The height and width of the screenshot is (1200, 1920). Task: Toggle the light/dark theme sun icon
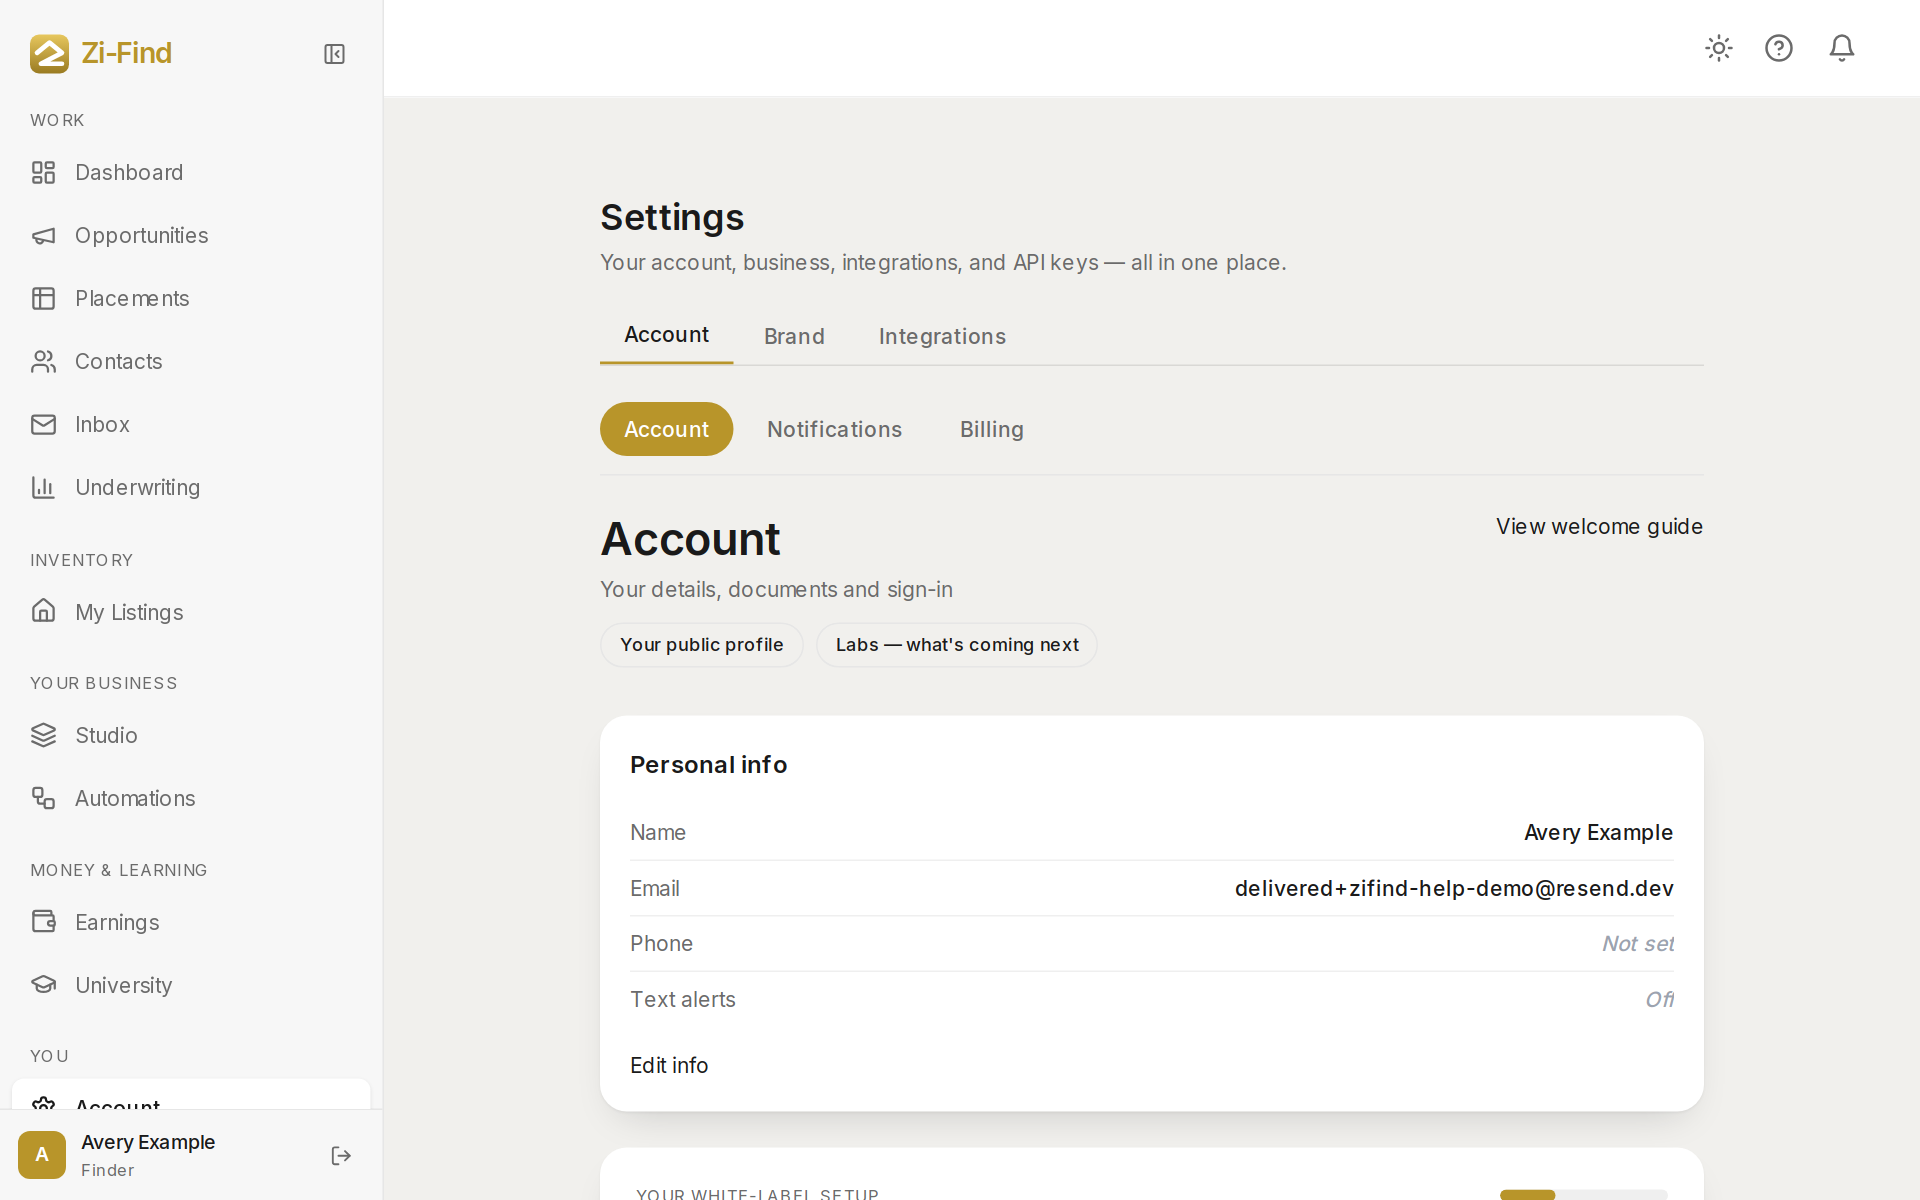click(x=1719, y=48)
